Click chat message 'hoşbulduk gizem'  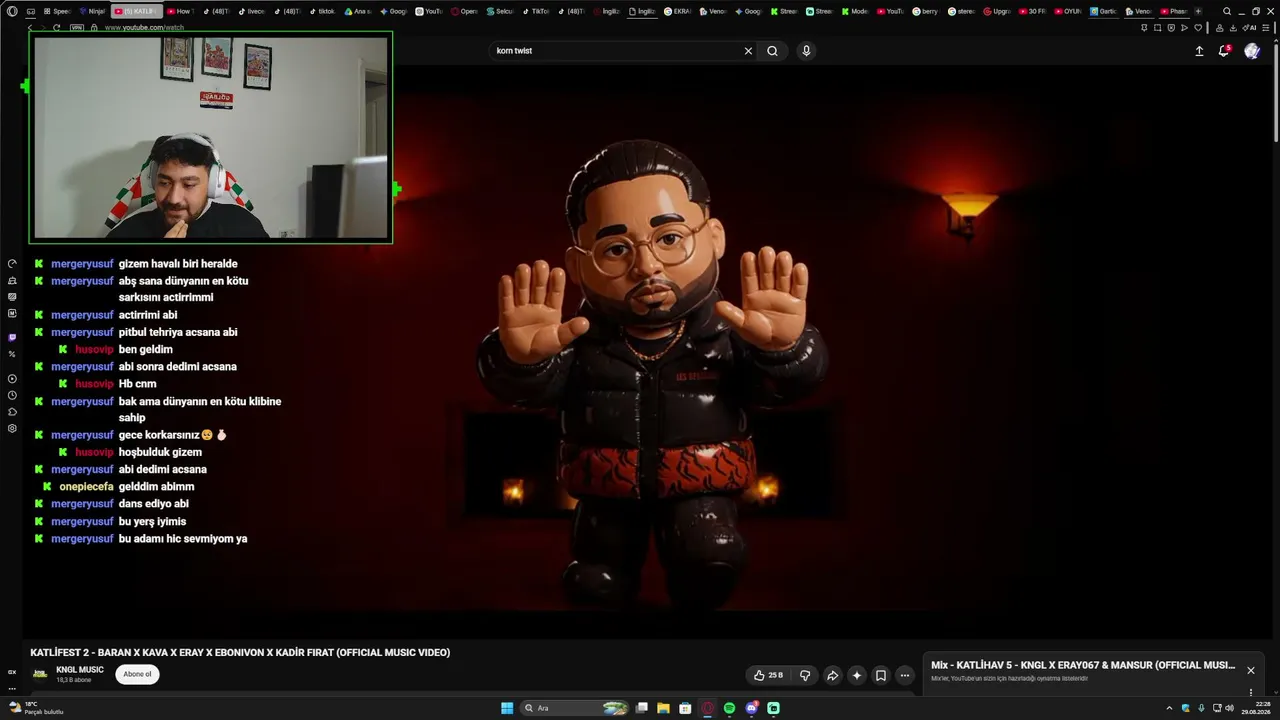pyautogui.click(x=160, y=452)
